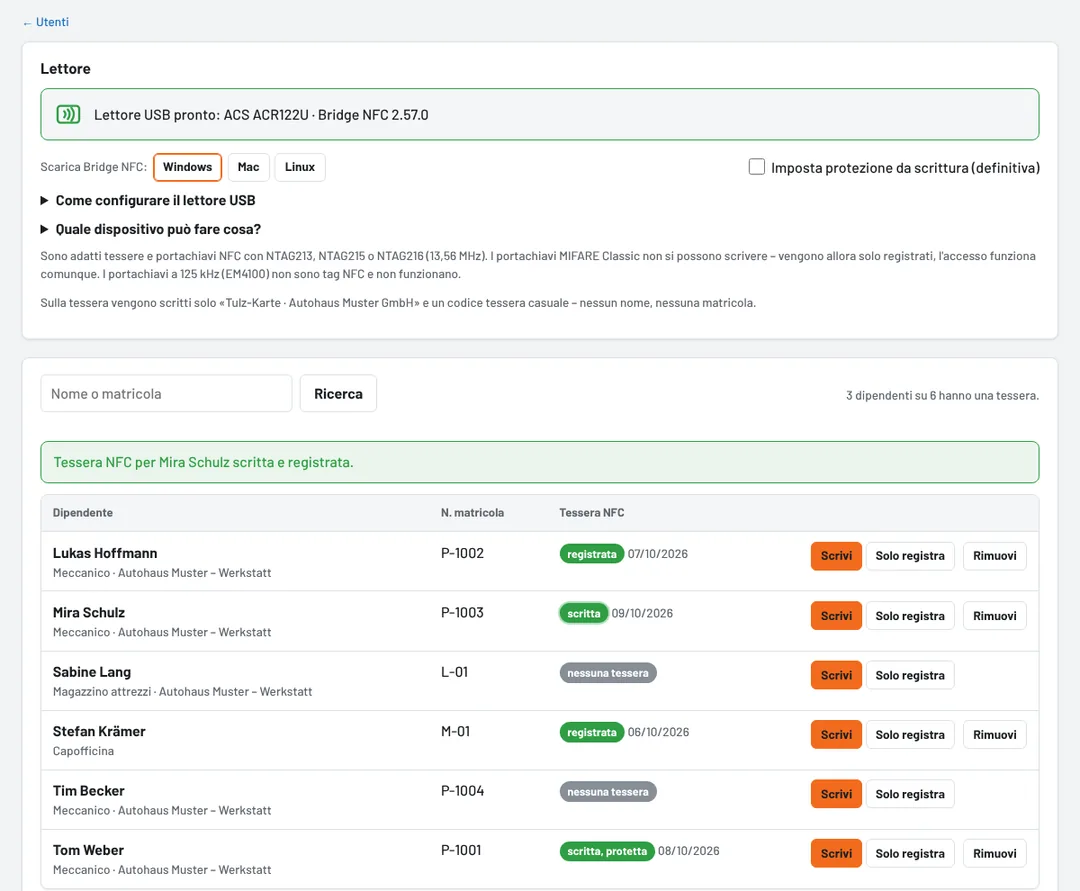Click the Ricerca button
This screenshot has height=891, width=1080.
coord(338,394)
